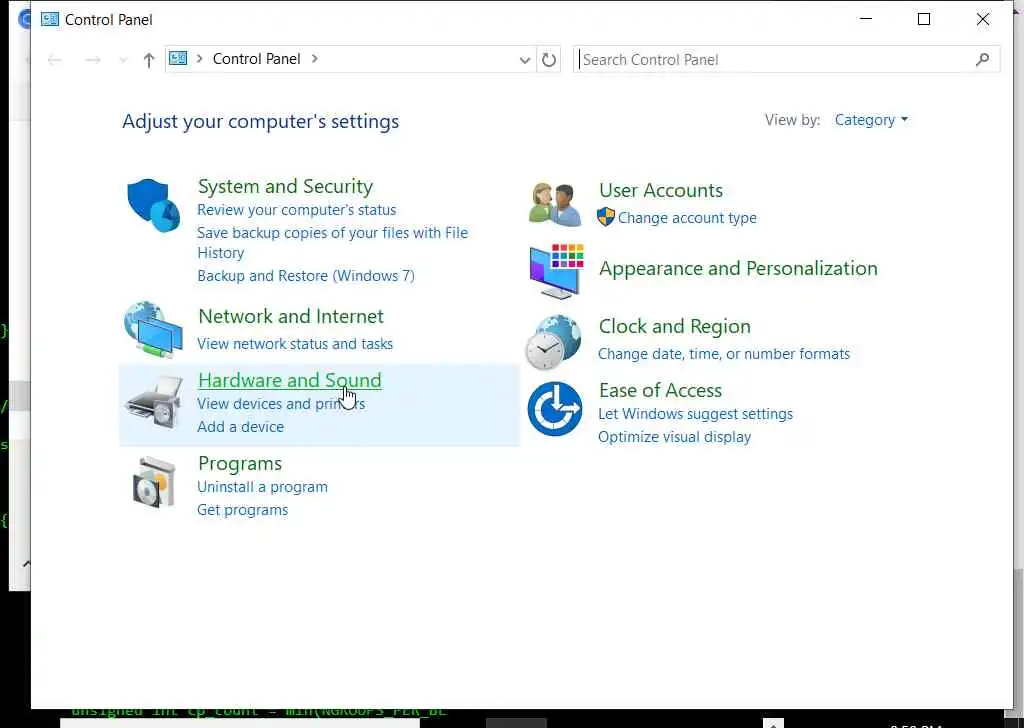Click the UAC shield next to Change account type
Viewport: 1024px width, 728px height.
pos(605,217)
